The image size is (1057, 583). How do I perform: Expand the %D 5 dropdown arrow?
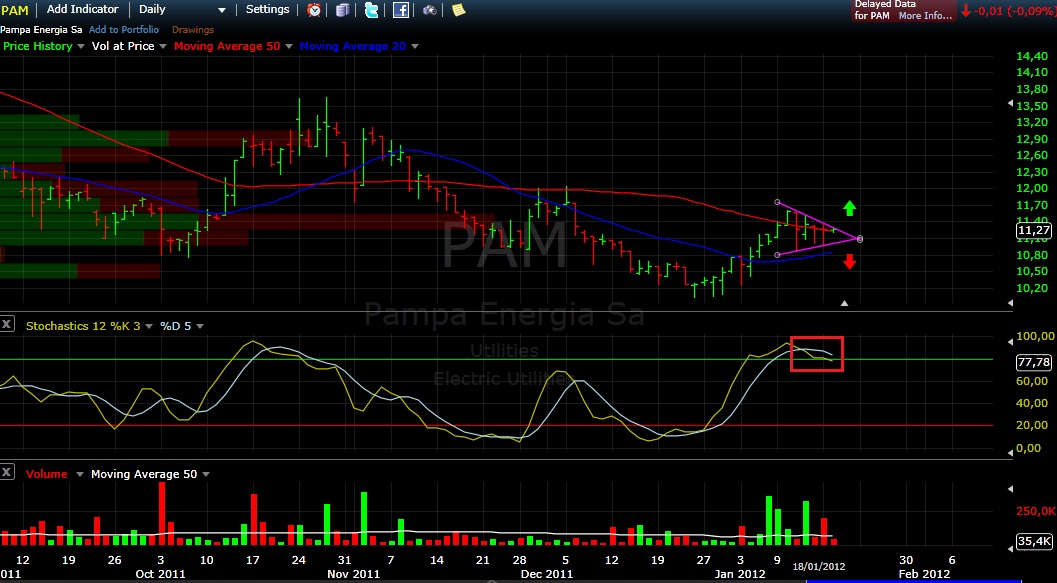[200, 326]
